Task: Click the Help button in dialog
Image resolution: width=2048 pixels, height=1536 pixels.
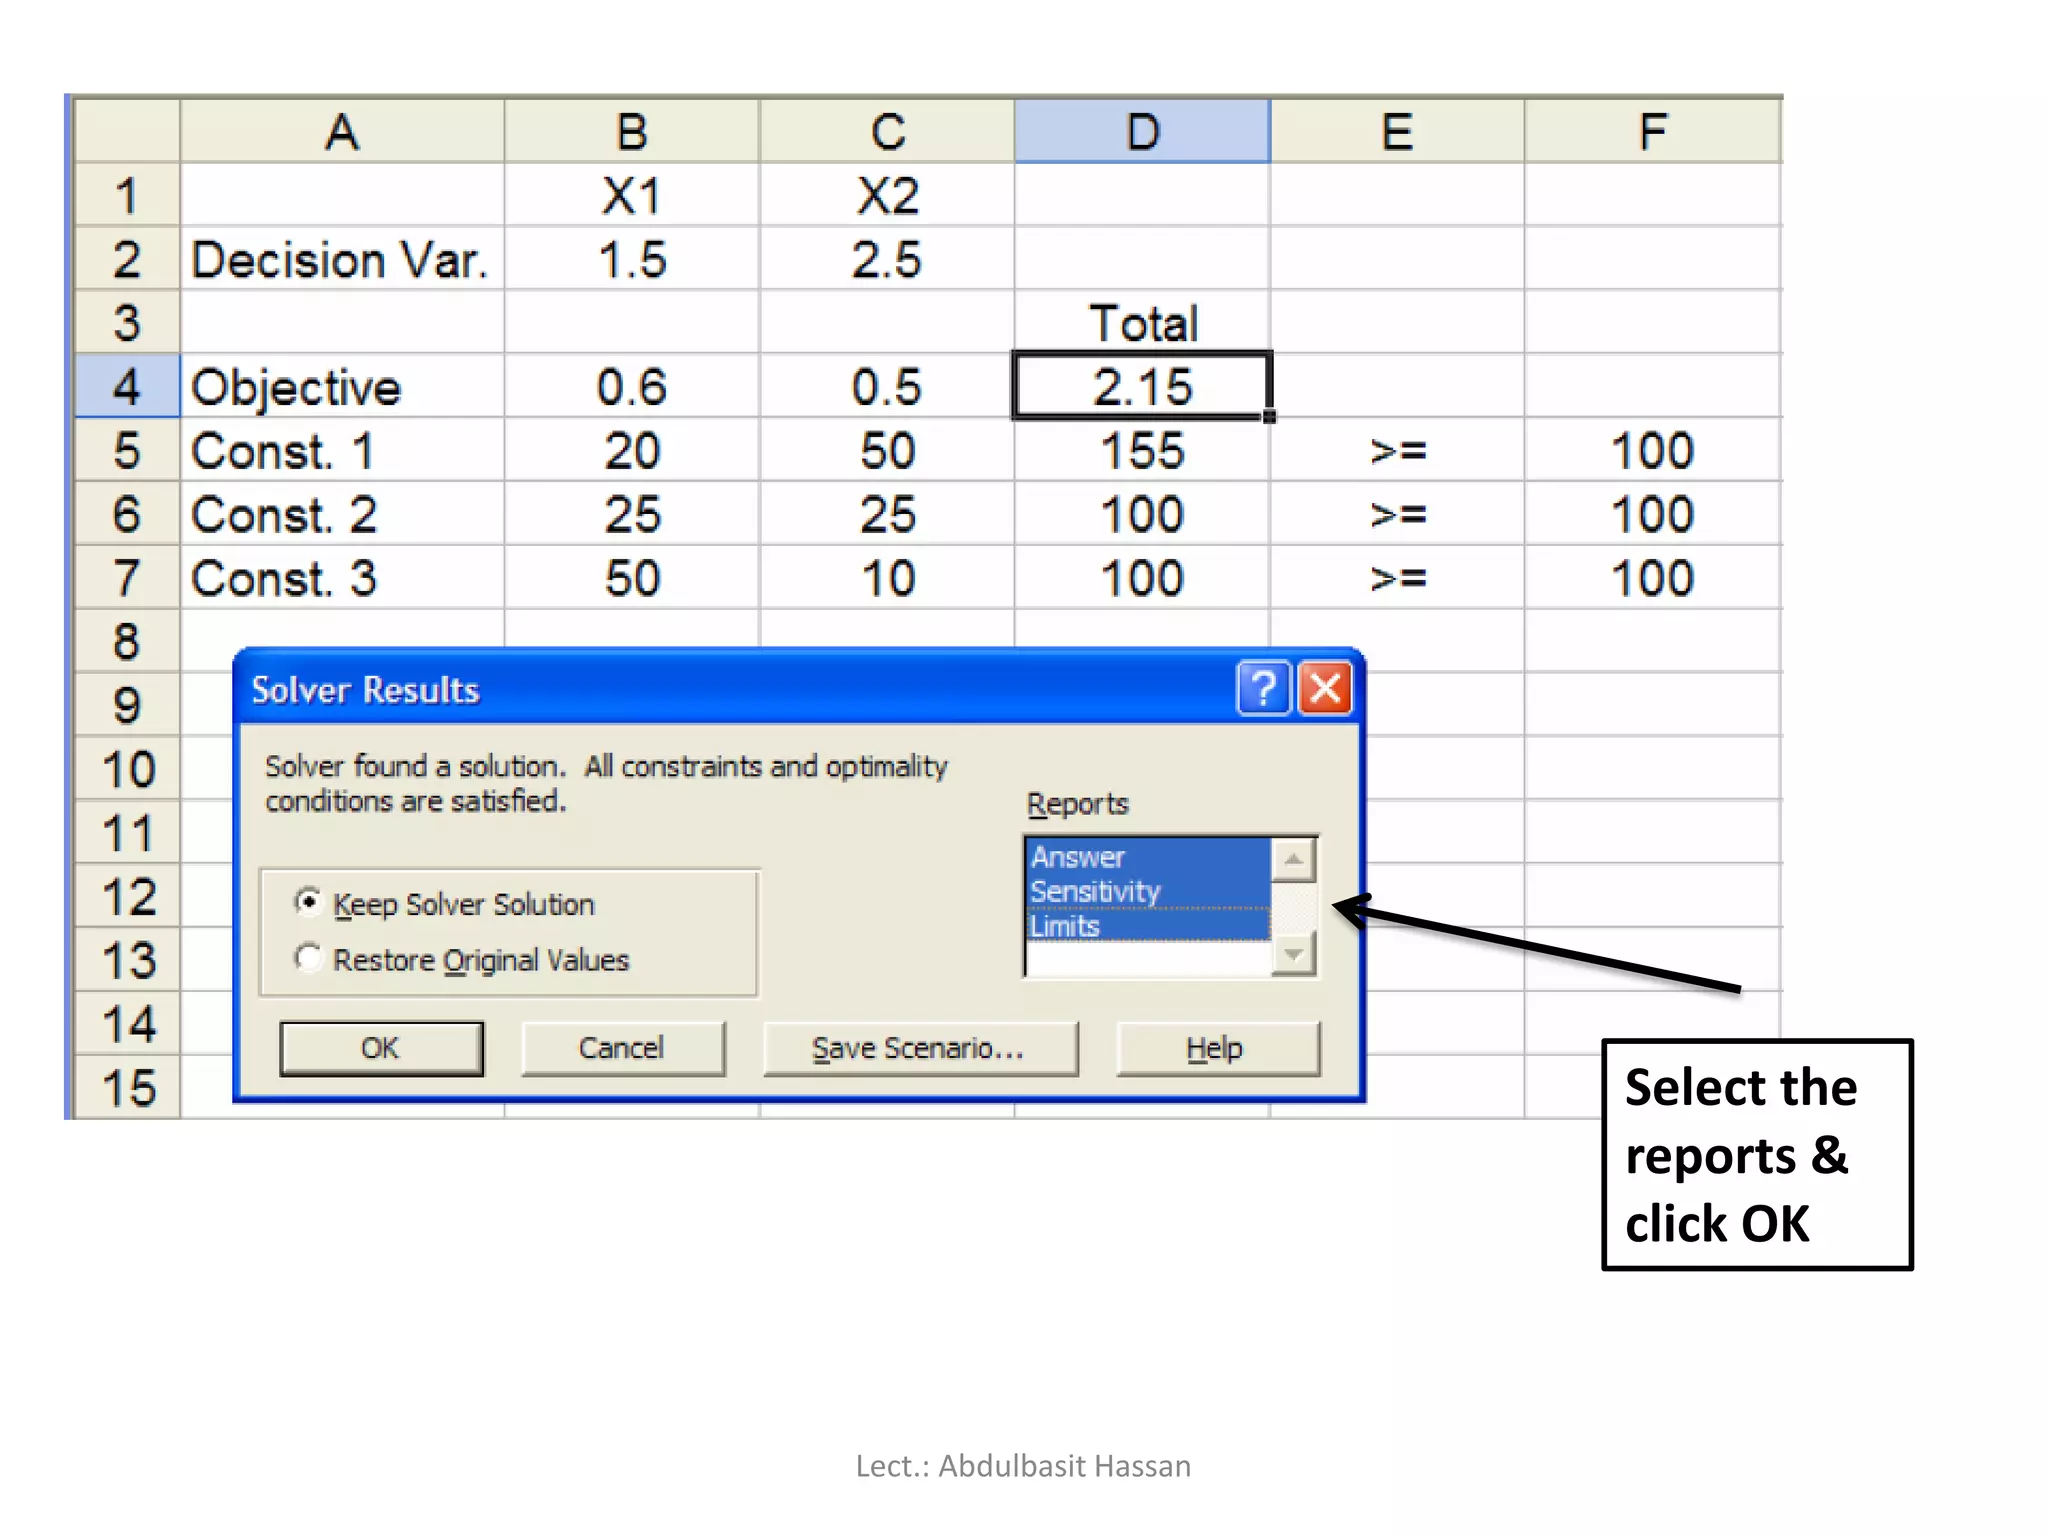Action: (1217, 1048)
